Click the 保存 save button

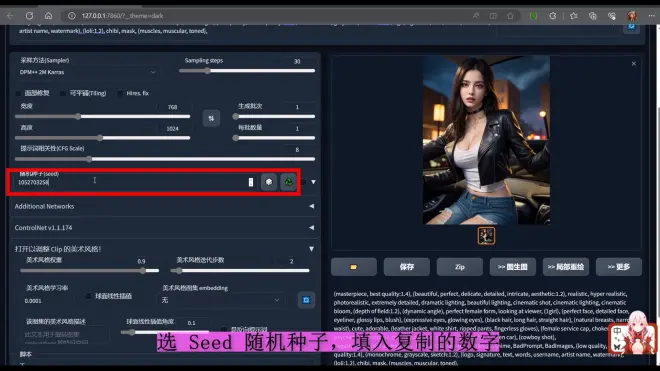pos(407,267)
